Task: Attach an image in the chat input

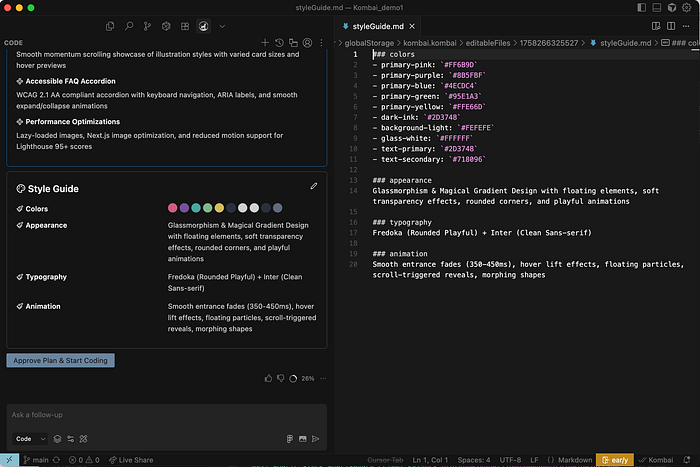Action: [x=302, y=438]
